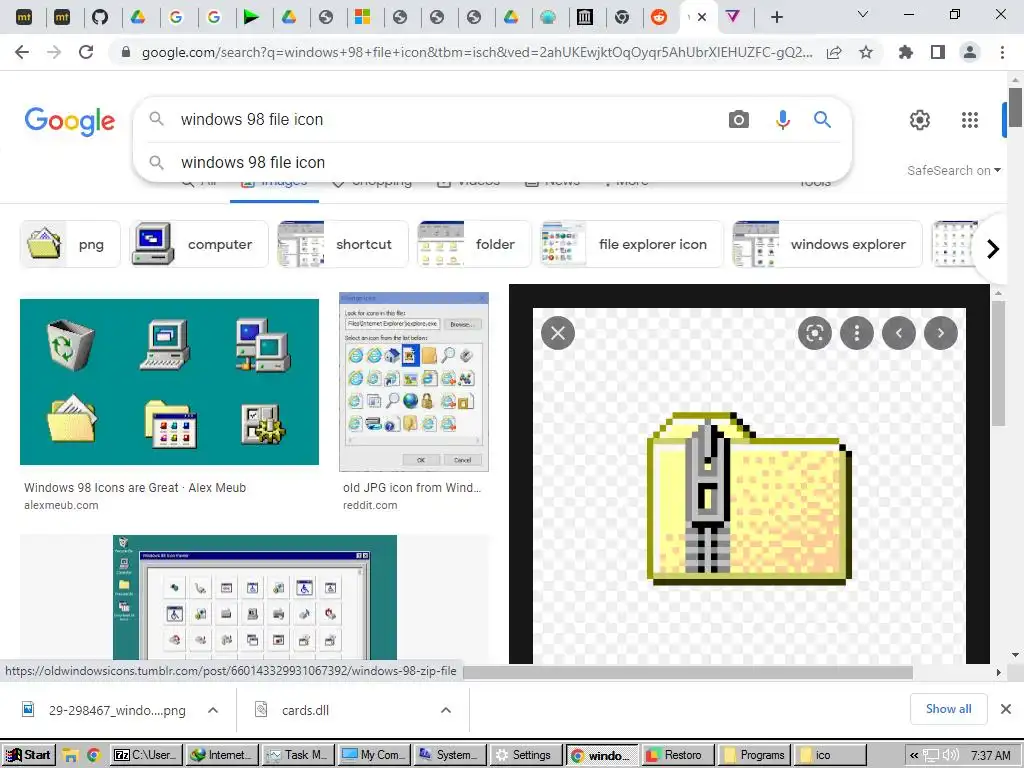
Task: Open the 29-298467_windo....png download
Action: pyautogui.click(x=104, y=710)
